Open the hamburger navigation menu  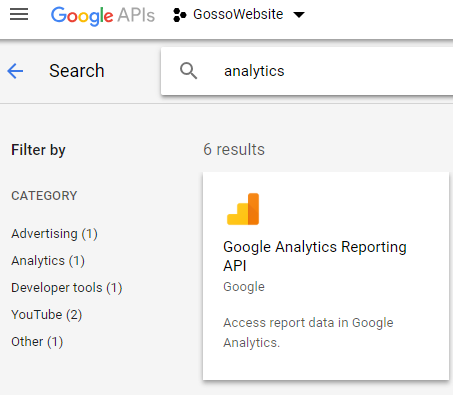click(x=19, y=14)
